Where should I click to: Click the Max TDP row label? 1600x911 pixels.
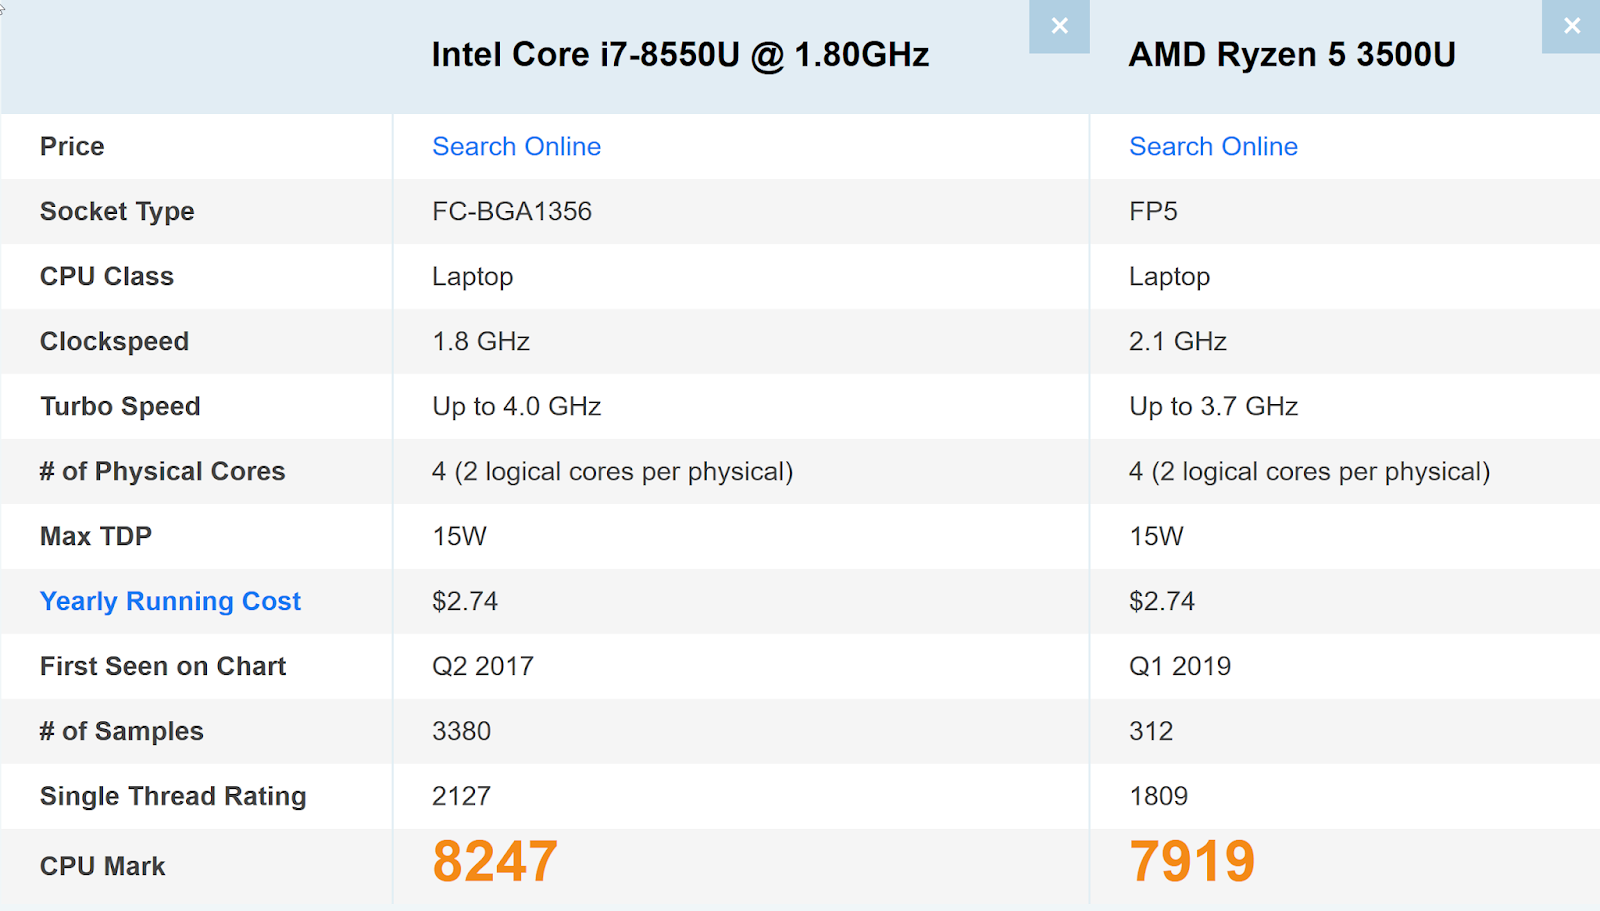coord(96,537)
